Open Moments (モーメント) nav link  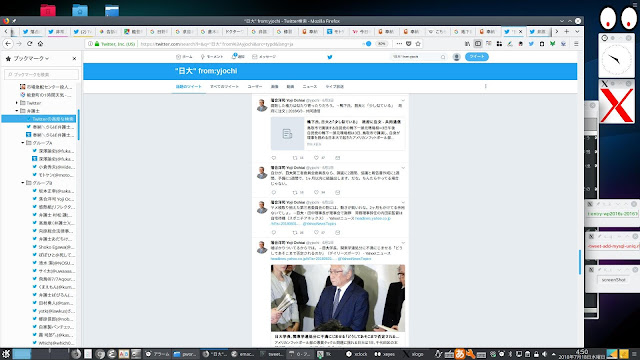(x=211, y=57)
